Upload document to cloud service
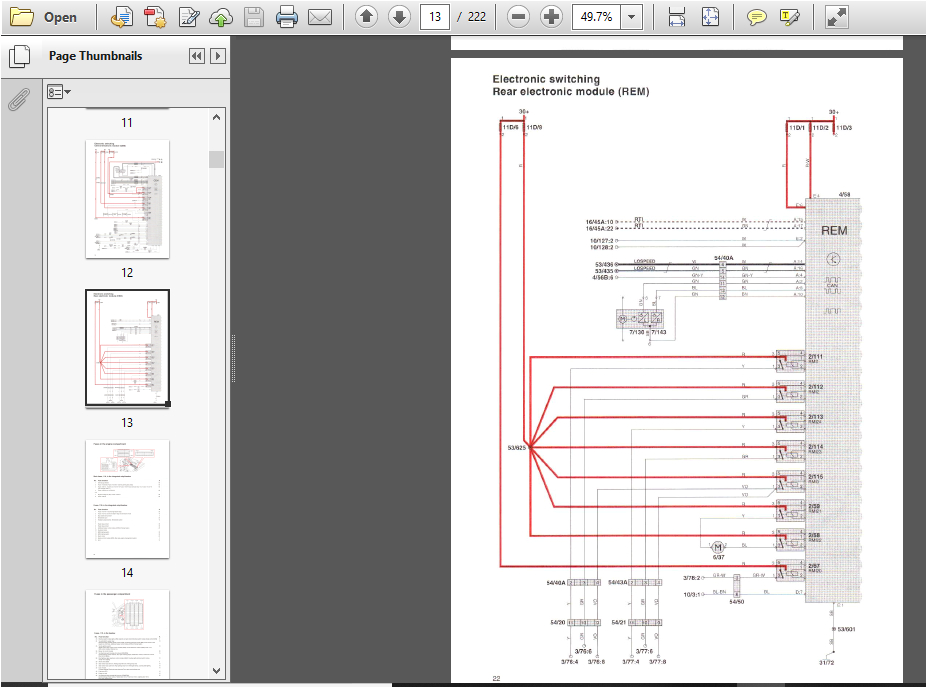927x688 pixels. [221, 17]
